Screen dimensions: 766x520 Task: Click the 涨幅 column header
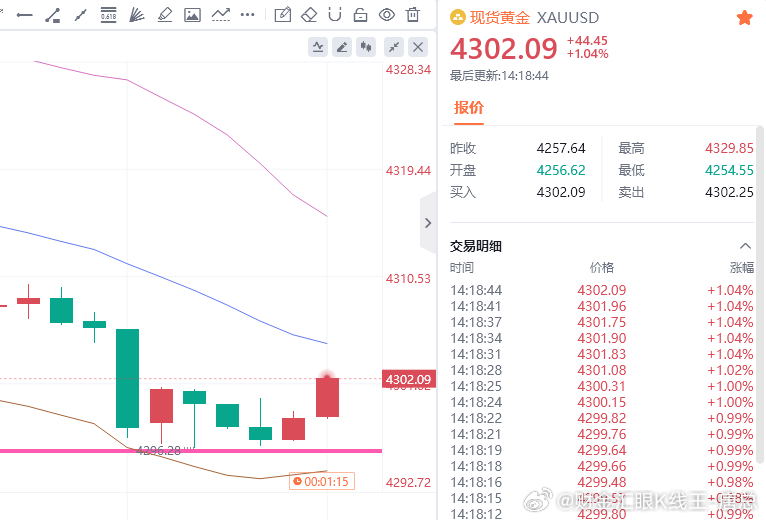coord(742,268)
